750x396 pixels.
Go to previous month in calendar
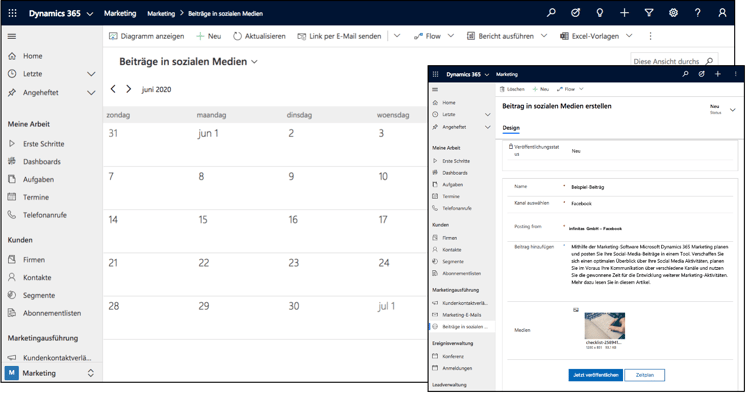click(x=113, y=89)
